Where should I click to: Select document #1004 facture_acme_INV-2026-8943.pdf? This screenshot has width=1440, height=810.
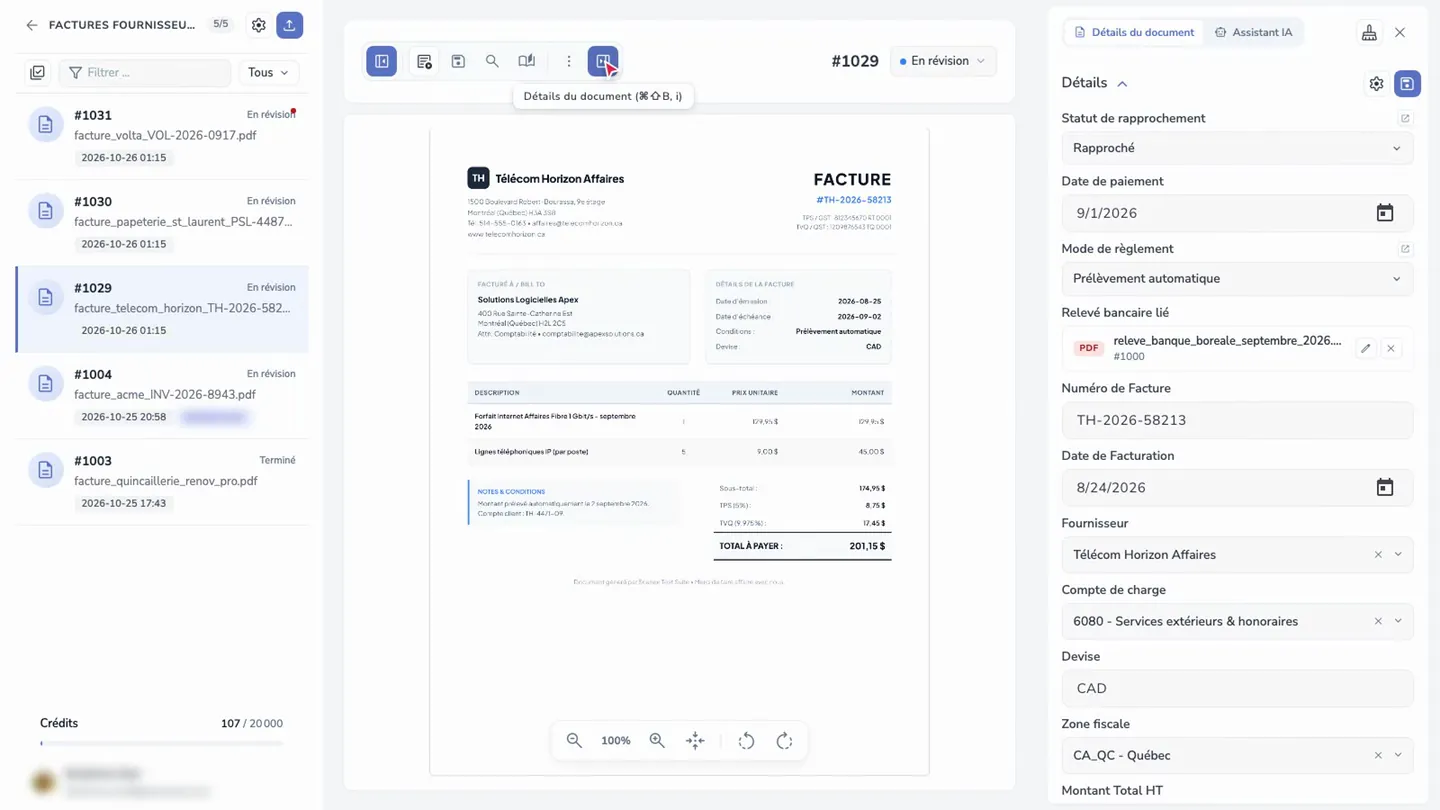coord(162,396)
